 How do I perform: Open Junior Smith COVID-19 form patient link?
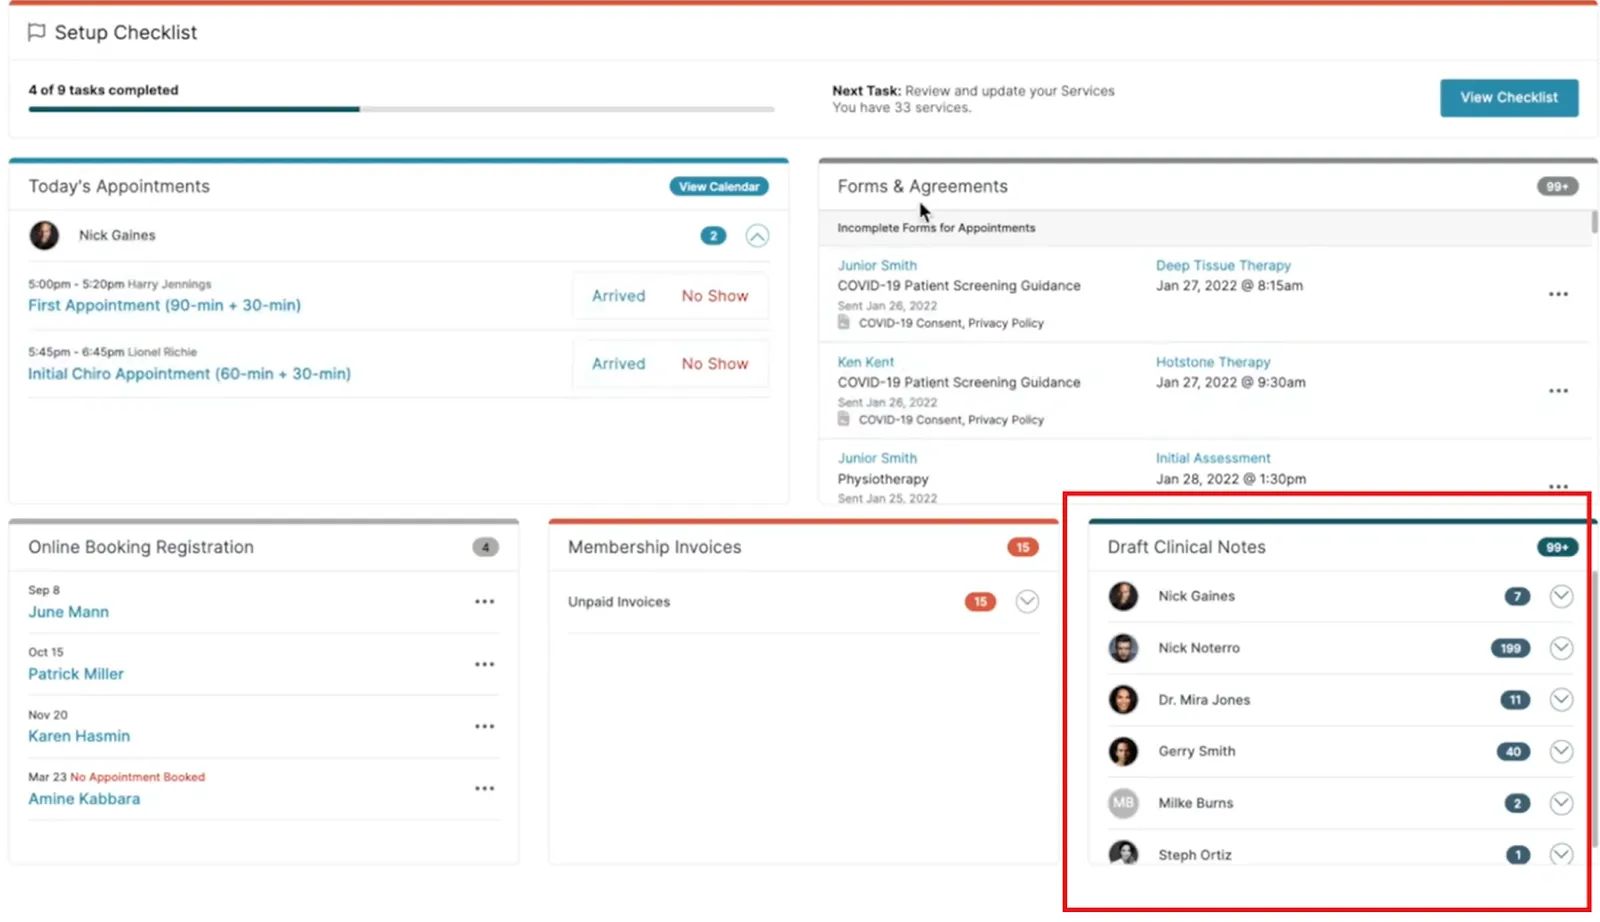click(x=877, y=265)
